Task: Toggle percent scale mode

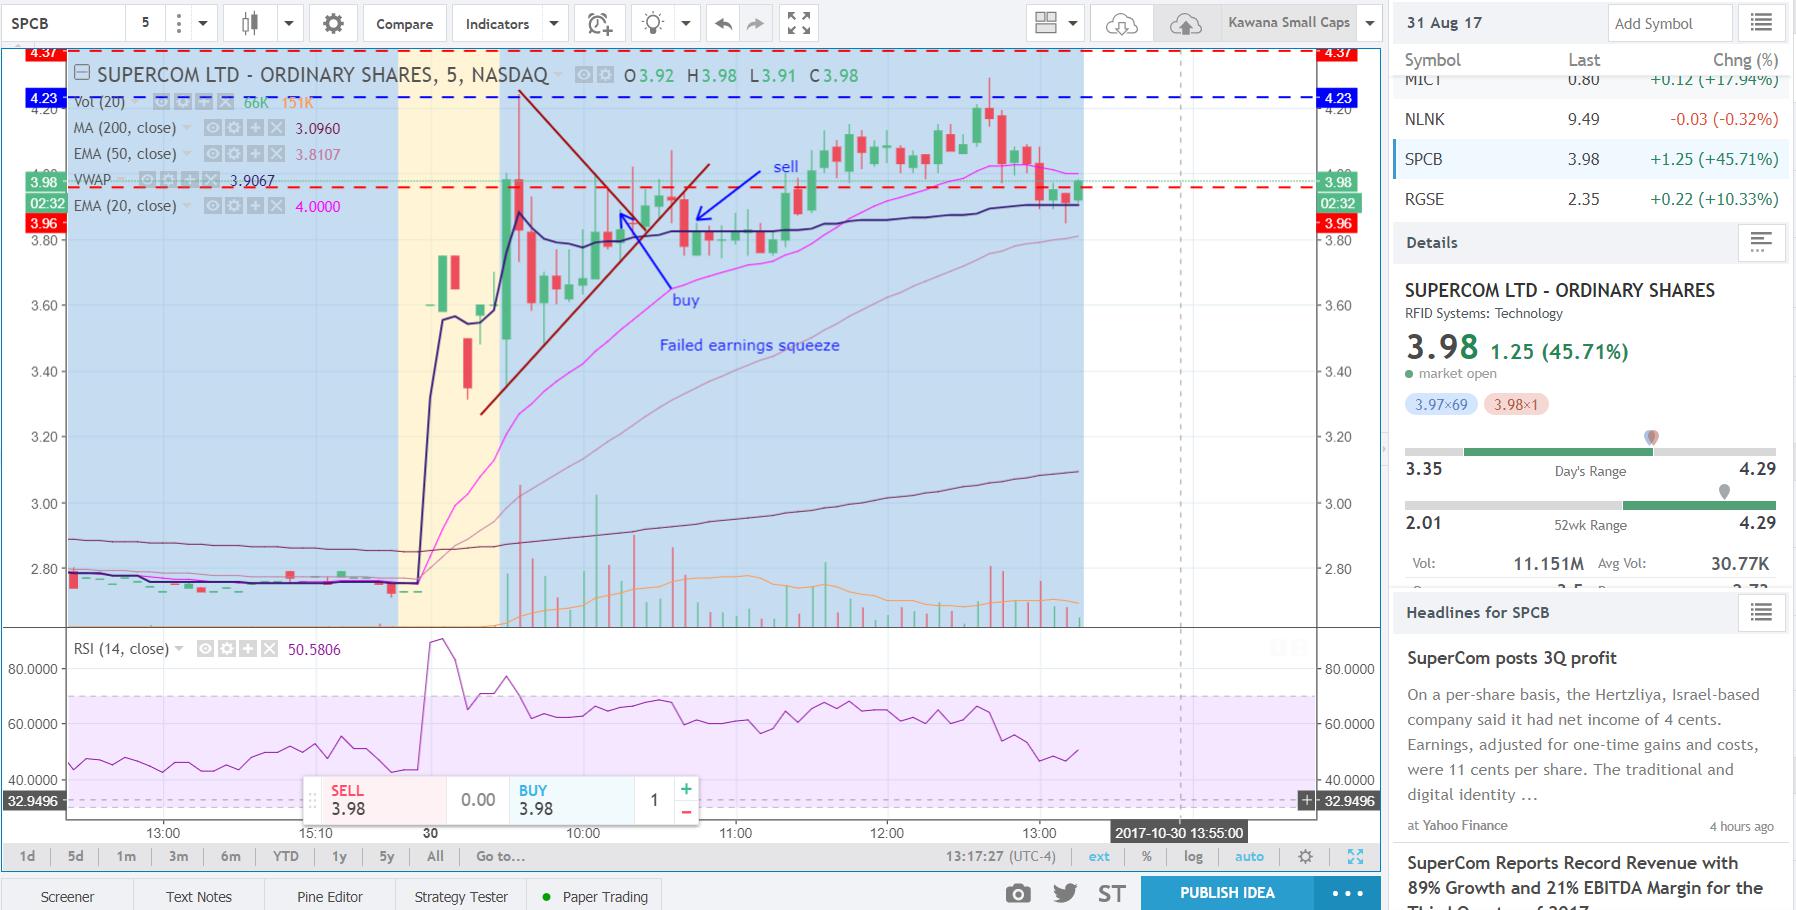Action: (1147, 856)
